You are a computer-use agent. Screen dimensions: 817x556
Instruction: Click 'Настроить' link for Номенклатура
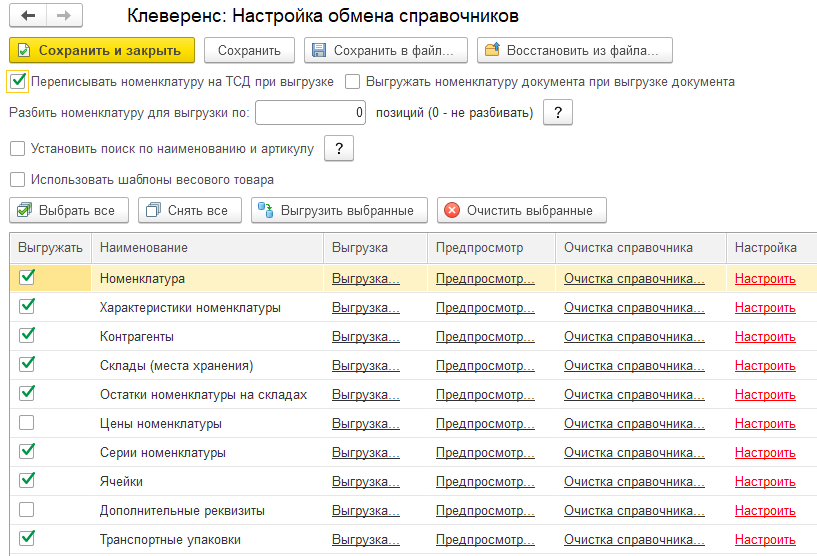click(765, 279)
